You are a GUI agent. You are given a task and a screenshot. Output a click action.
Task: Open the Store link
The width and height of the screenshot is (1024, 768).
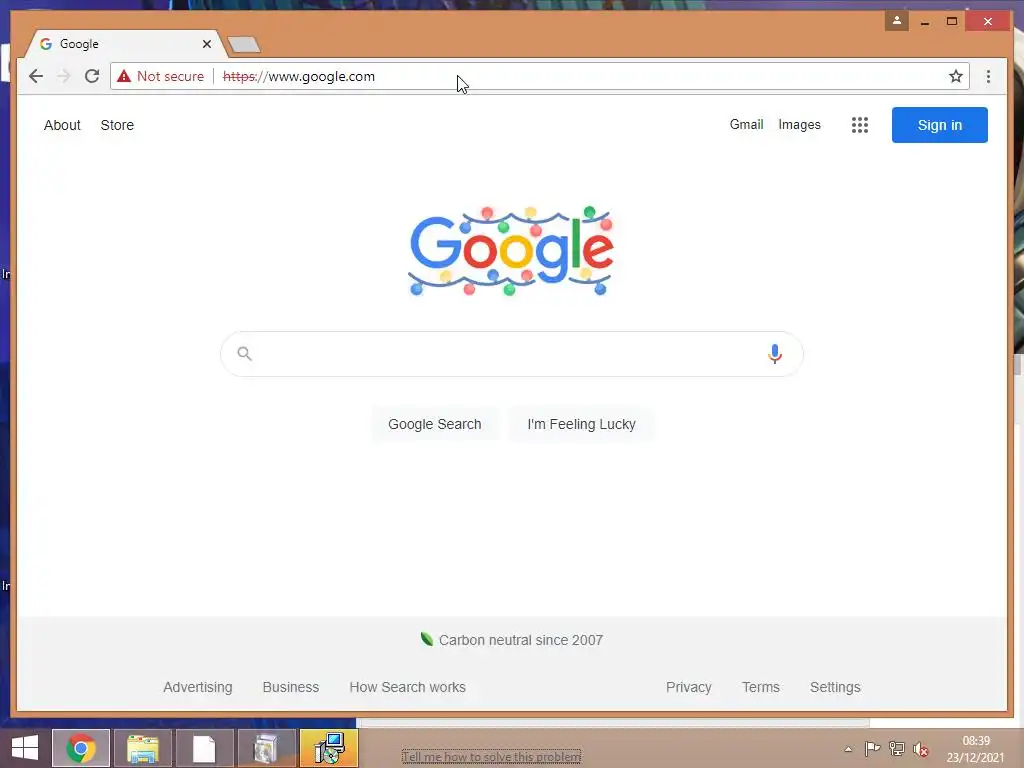point(117,125)
